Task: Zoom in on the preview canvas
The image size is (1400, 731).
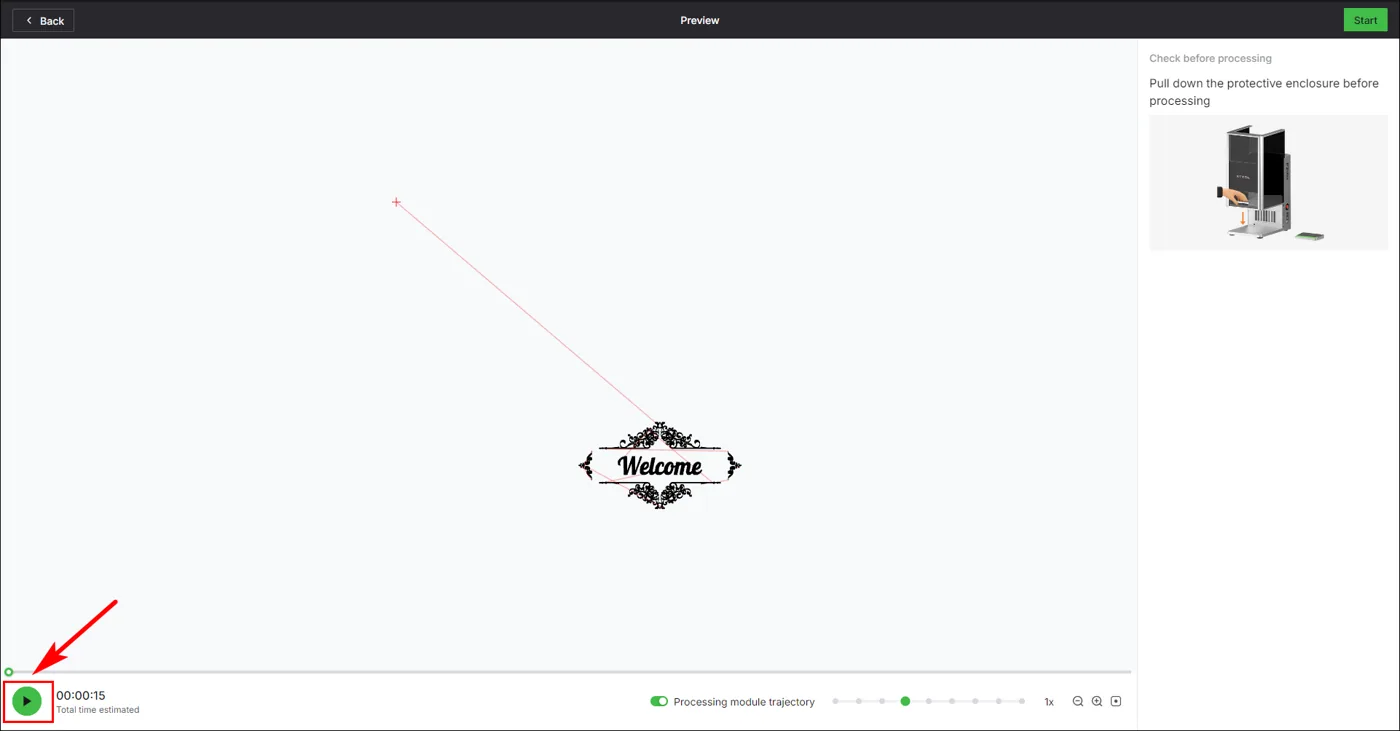Action: coord(1097,701)
